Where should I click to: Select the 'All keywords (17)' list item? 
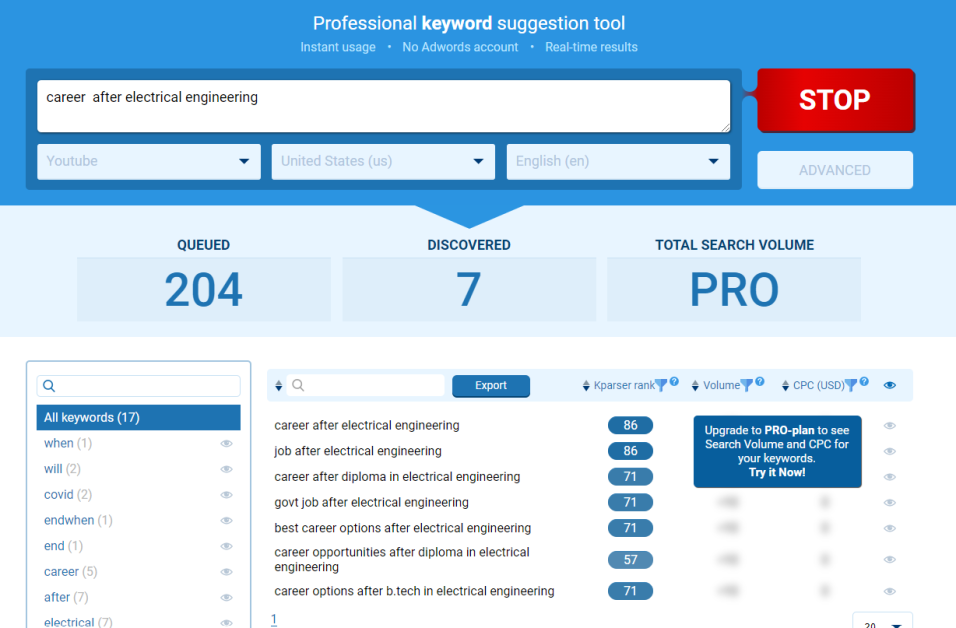point(139,418)
